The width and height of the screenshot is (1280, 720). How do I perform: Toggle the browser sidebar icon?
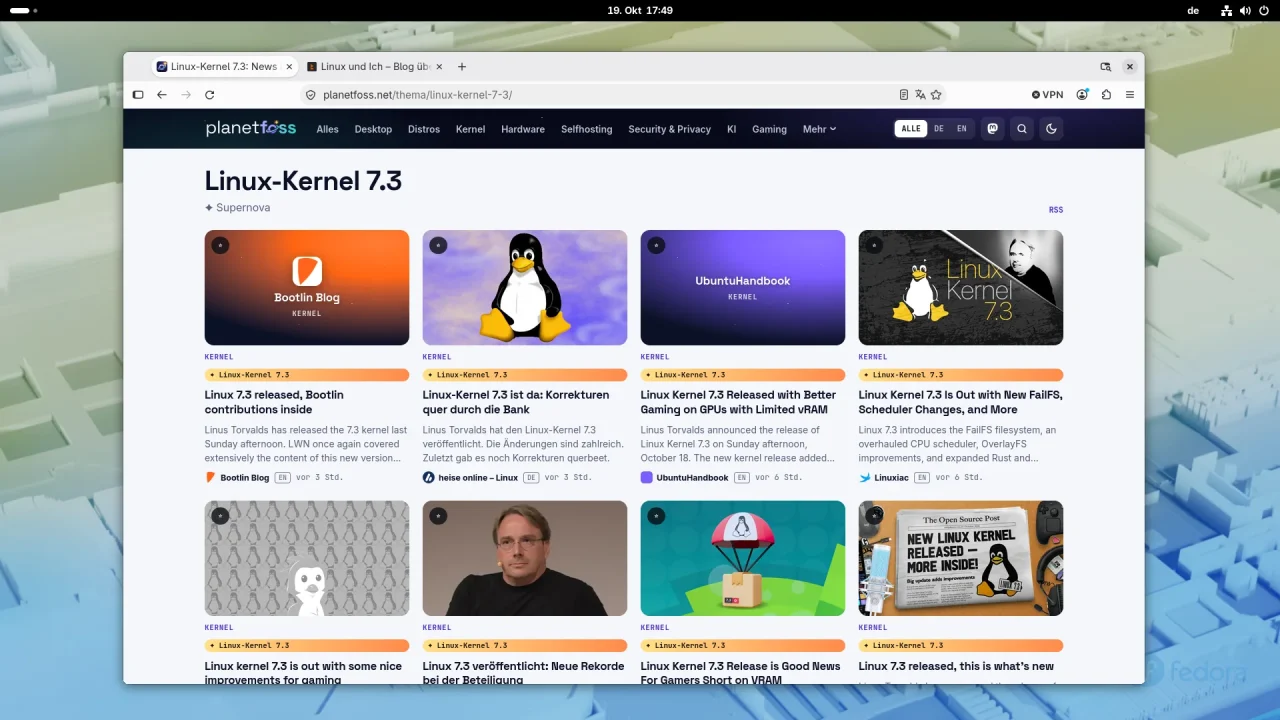[138, 95]
